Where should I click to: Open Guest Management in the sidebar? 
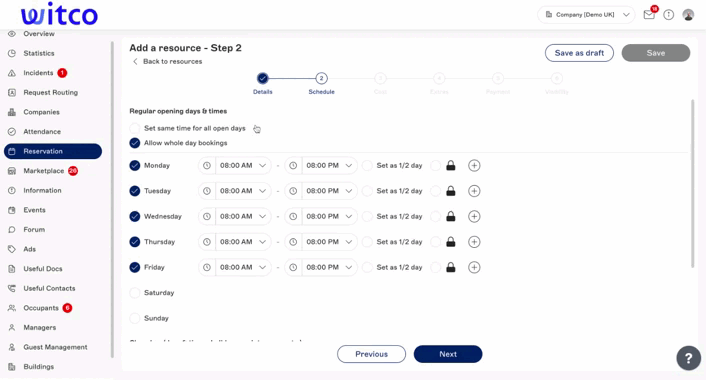pyautogui.click(x=55, y=347)
